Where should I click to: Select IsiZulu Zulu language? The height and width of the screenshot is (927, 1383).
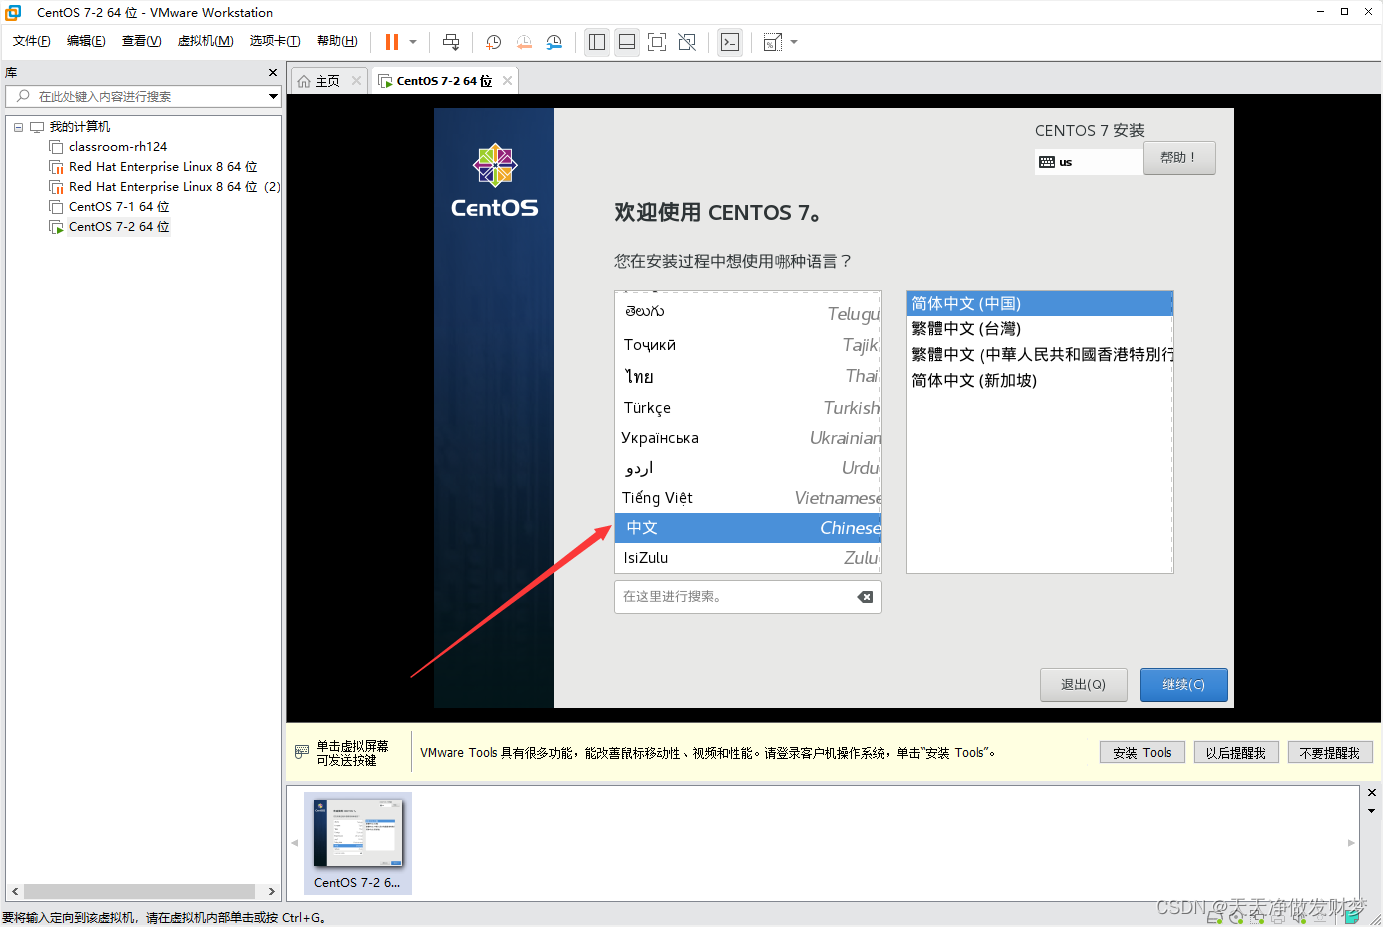(x=748, y=558)
